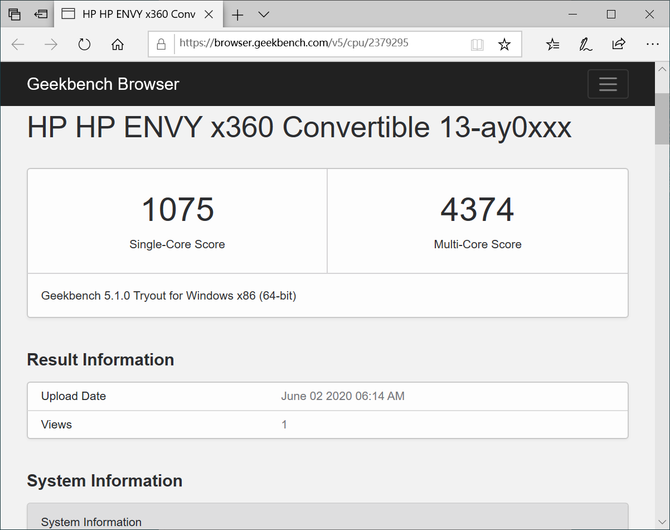Click the Geekbench 5.1.0 Tryout version text
This screenshot has height=530, width=670.
(169, 296)
